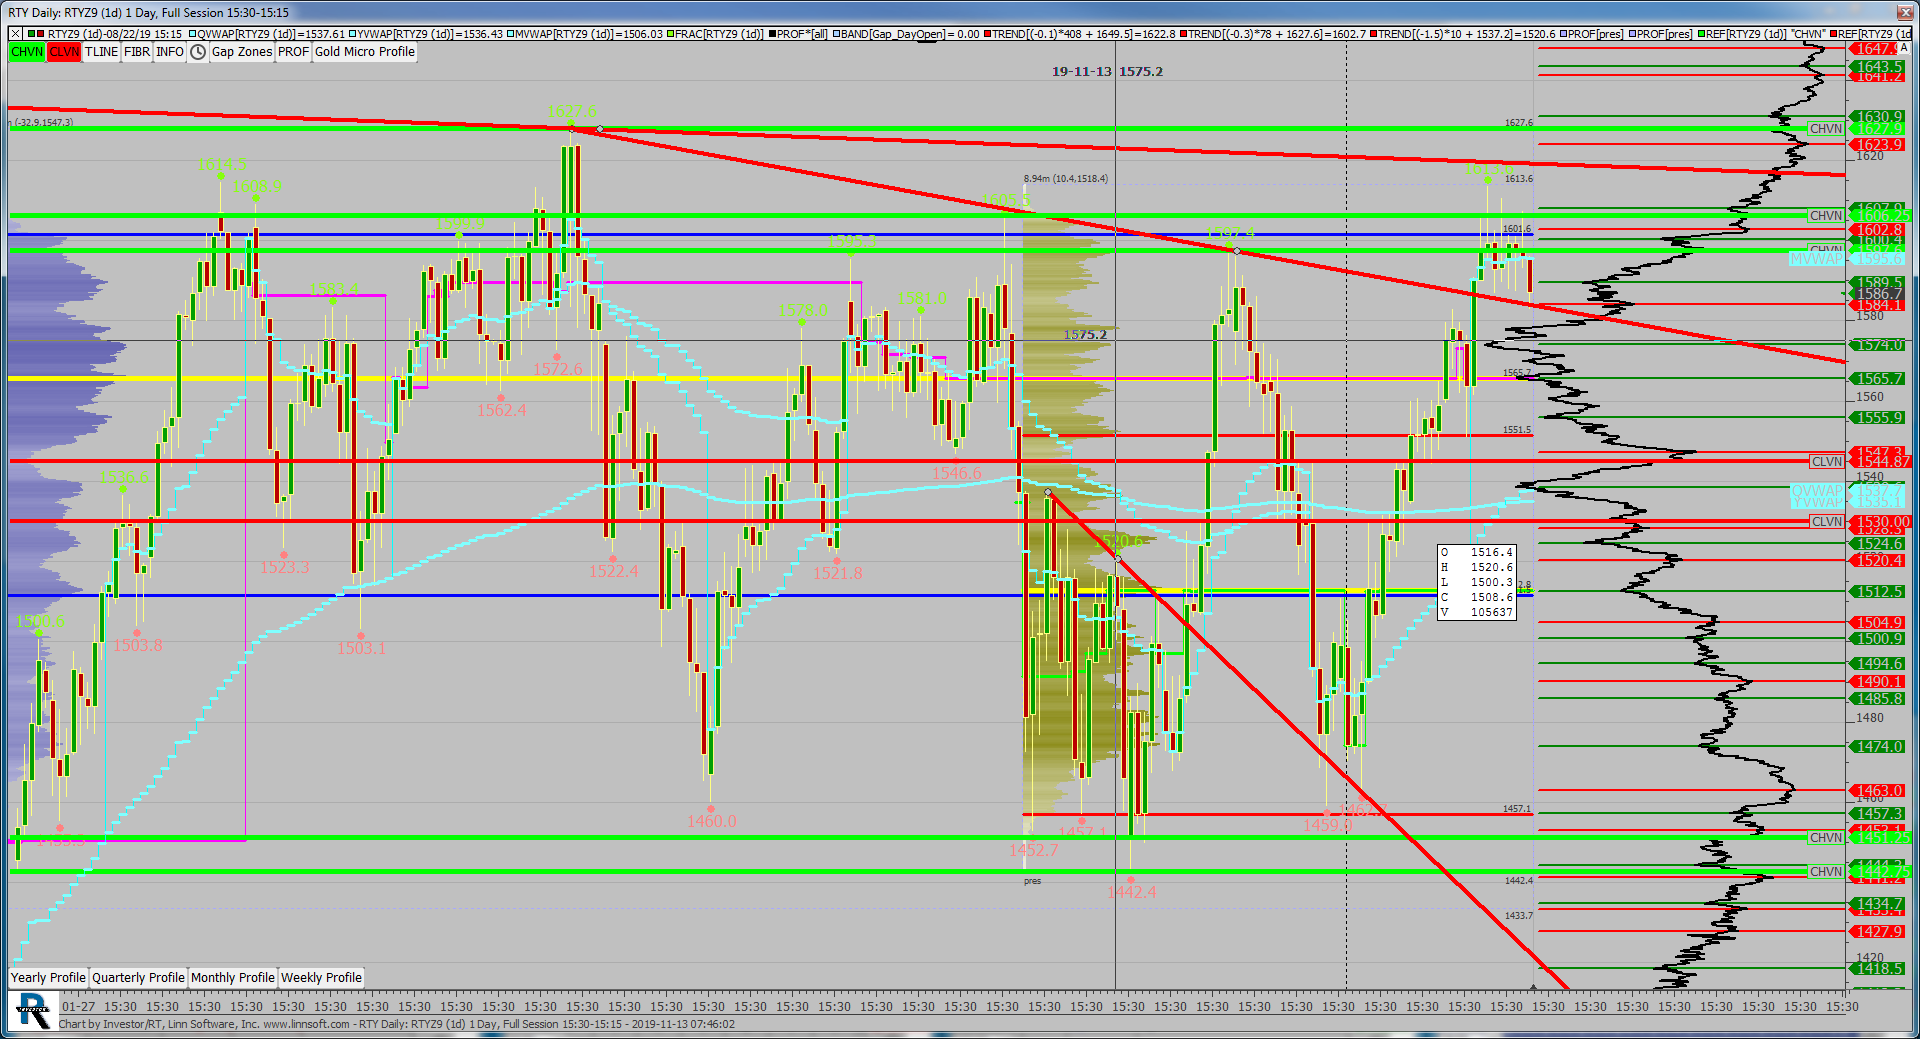Screen dimensions: 1920x1039
Task: Select the 1427.9 red price marker
Action: (1879, 932)
